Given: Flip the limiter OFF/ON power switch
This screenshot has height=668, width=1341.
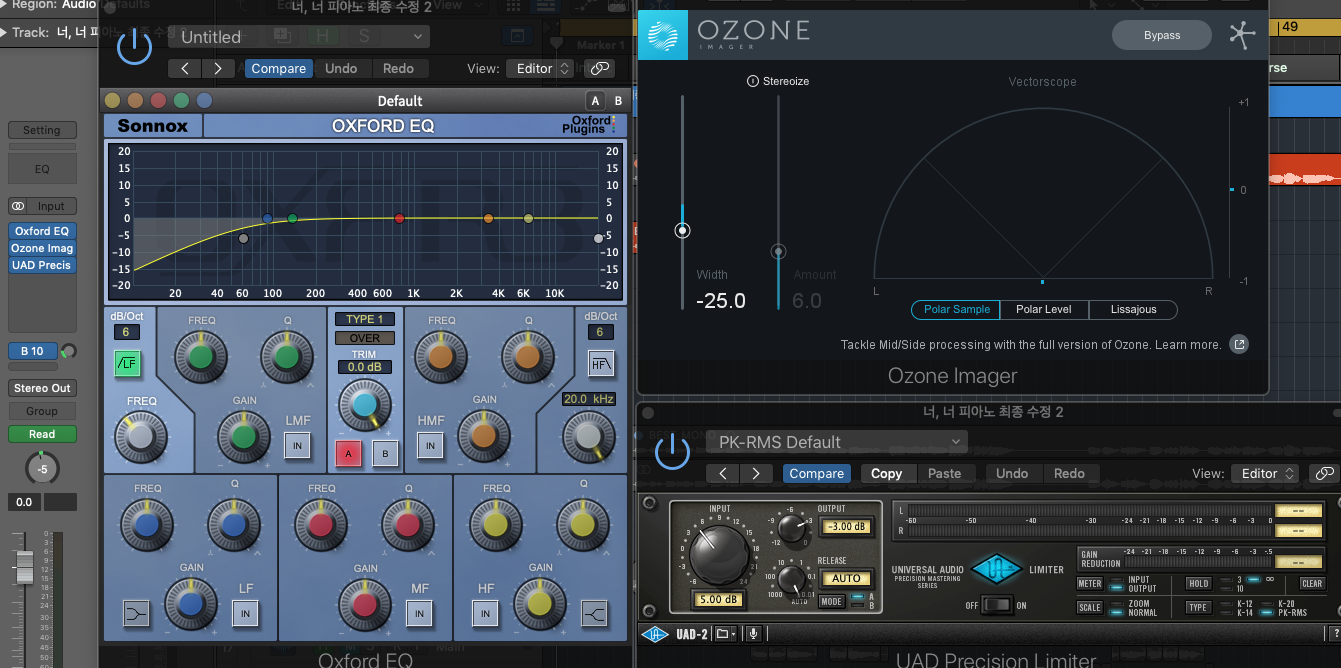Looking at the screenshot, I should point(997,605).
